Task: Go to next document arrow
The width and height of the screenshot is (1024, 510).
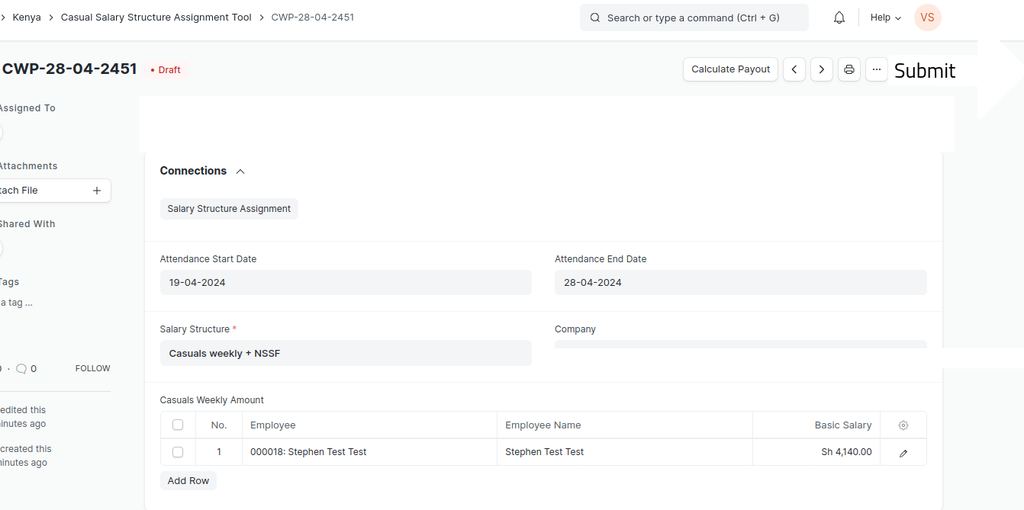Action: coord(822,69)
